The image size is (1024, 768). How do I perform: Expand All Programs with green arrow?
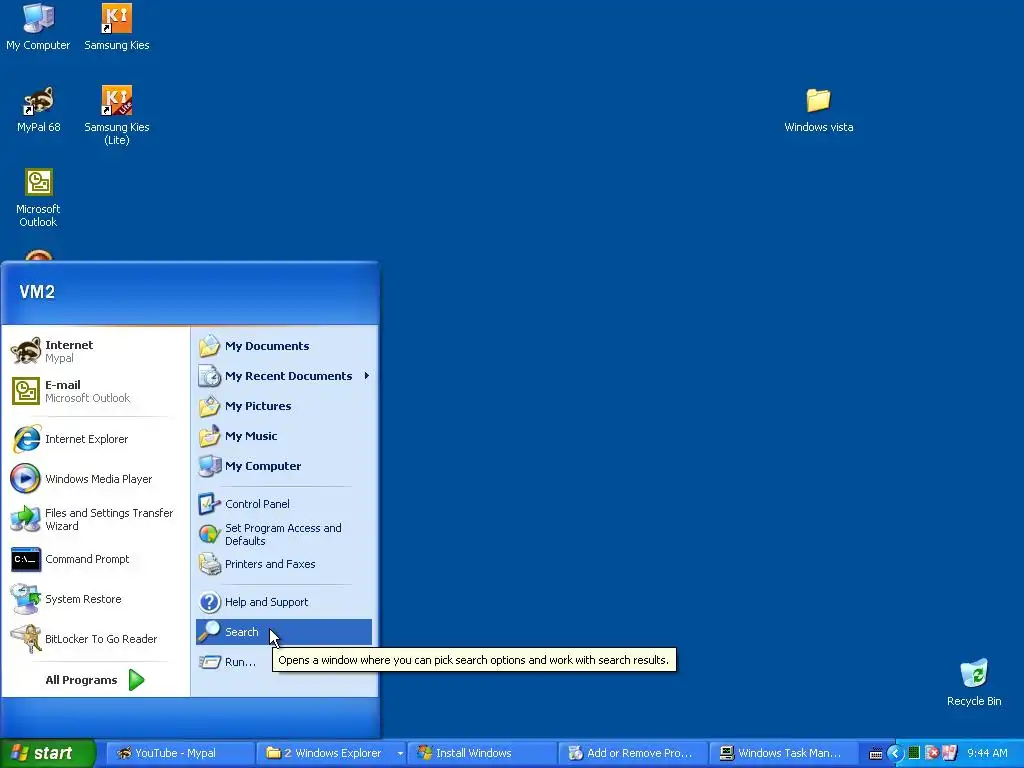95,680
